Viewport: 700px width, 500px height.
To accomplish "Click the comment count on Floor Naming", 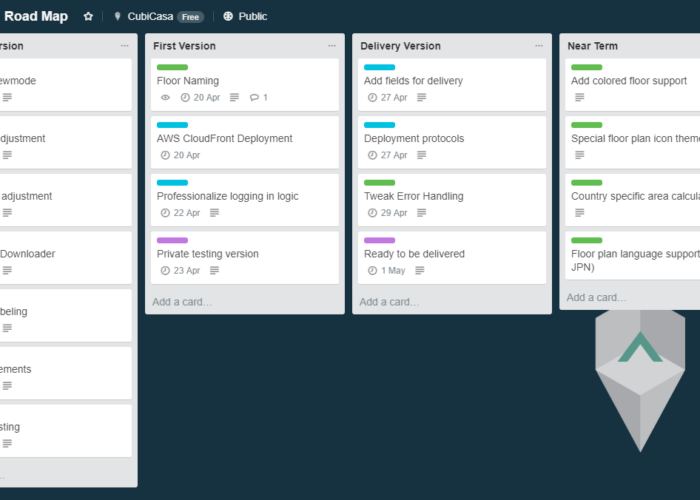I will pyautogui.click(x=259, y=97).
